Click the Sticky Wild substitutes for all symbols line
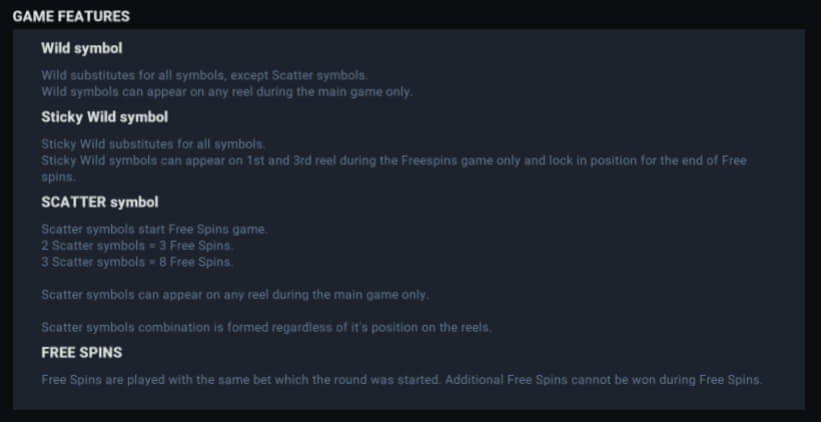Image resolution: width=821 pixels, height=422 pixels. tap(153, 144)
